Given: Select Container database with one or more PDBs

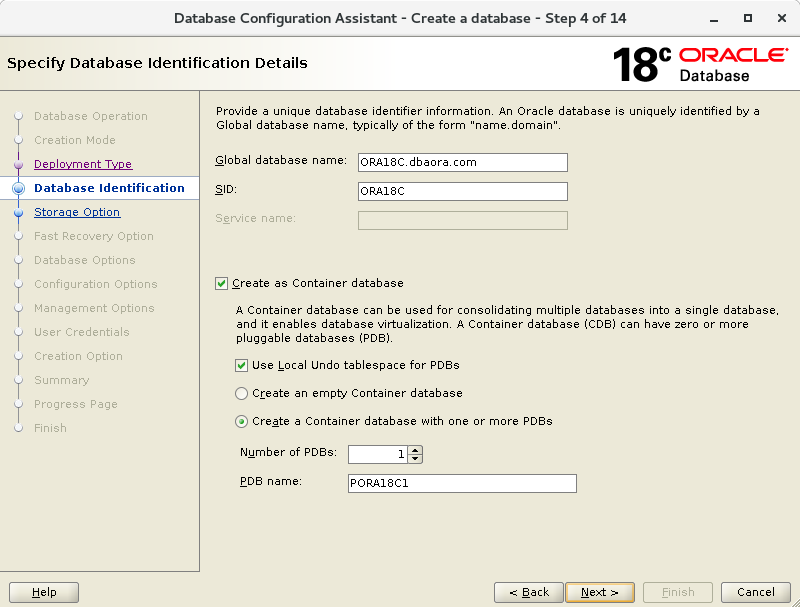Looking at the screenshot, I should pos(241,421).
